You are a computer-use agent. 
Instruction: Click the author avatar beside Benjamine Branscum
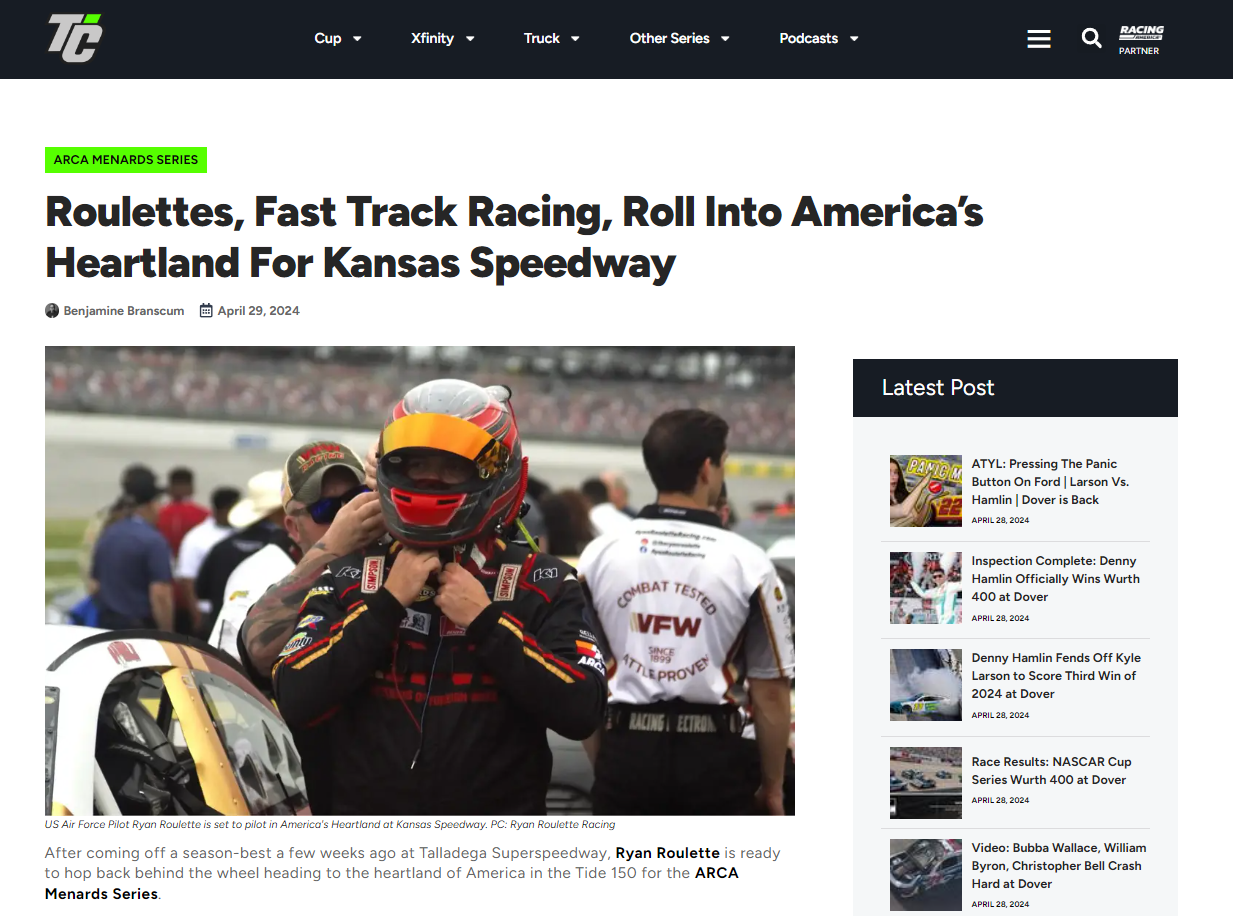(x=52, y=311)
